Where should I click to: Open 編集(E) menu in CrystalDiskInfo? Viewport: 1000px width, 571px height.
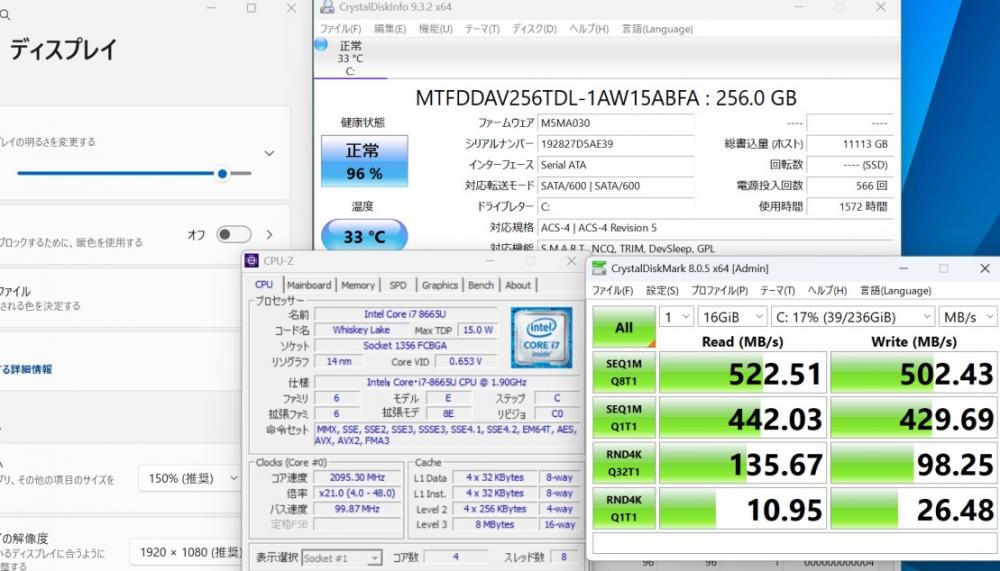[390, 29]
